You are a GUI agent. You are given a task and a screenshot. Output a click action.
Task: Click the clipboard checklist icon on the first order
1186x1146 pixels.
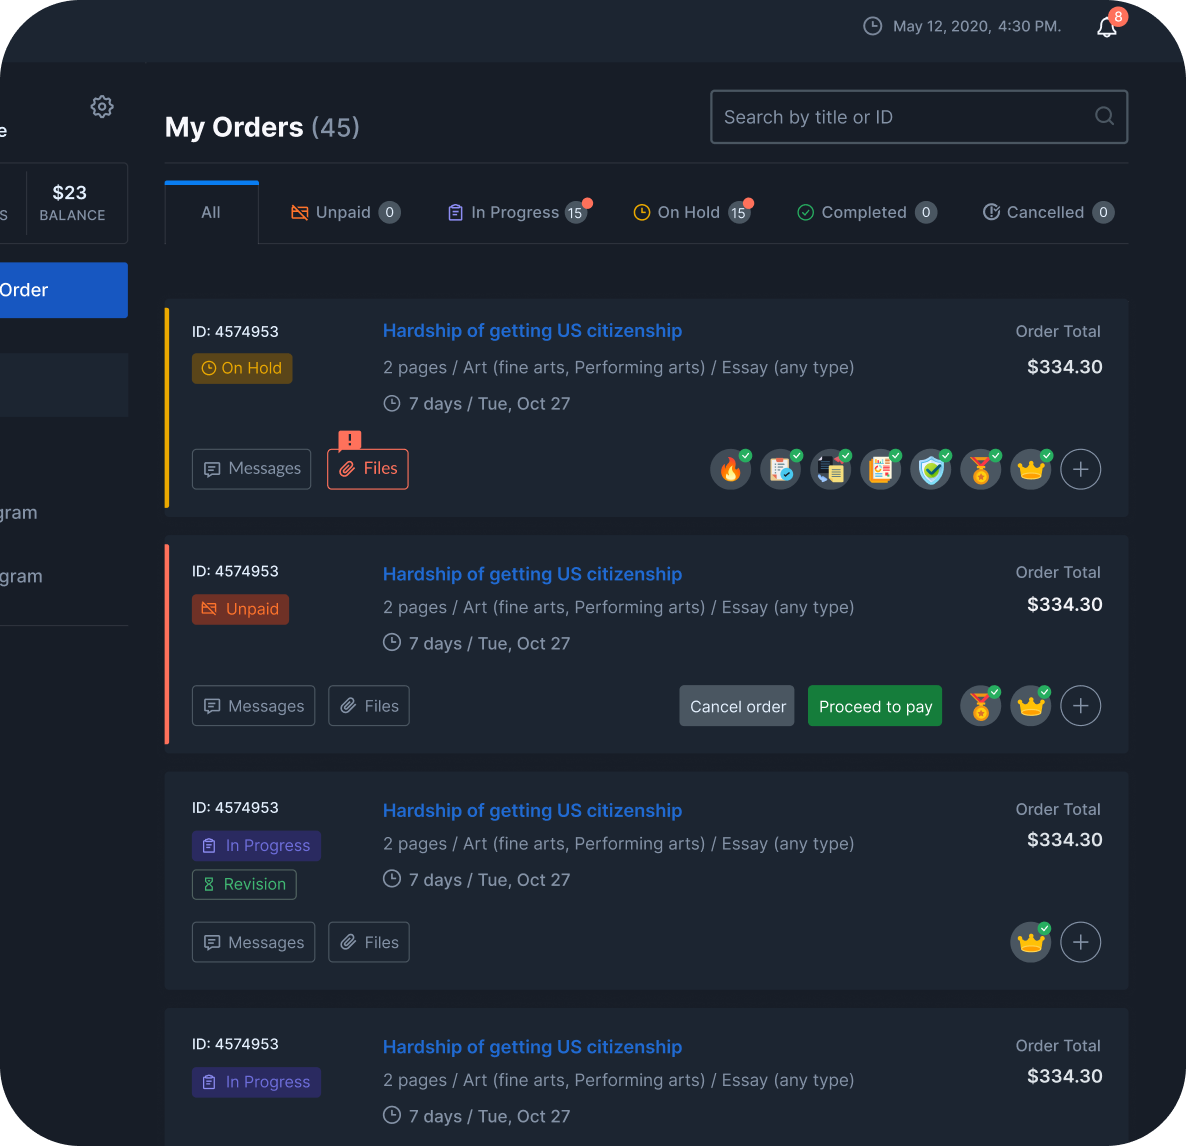click(781, 469)
